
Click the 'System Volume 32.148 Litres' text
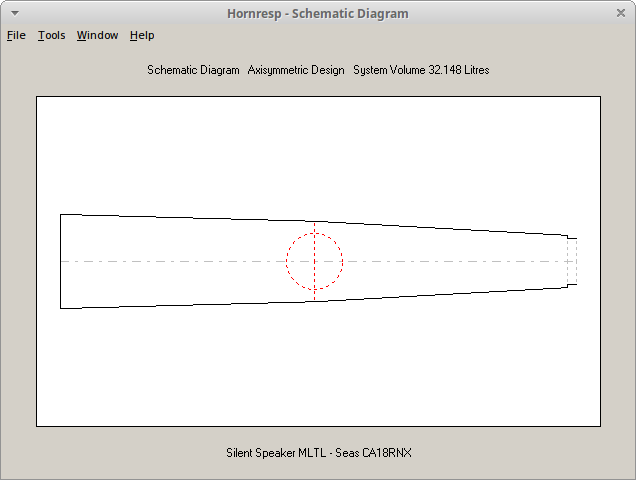421,70
